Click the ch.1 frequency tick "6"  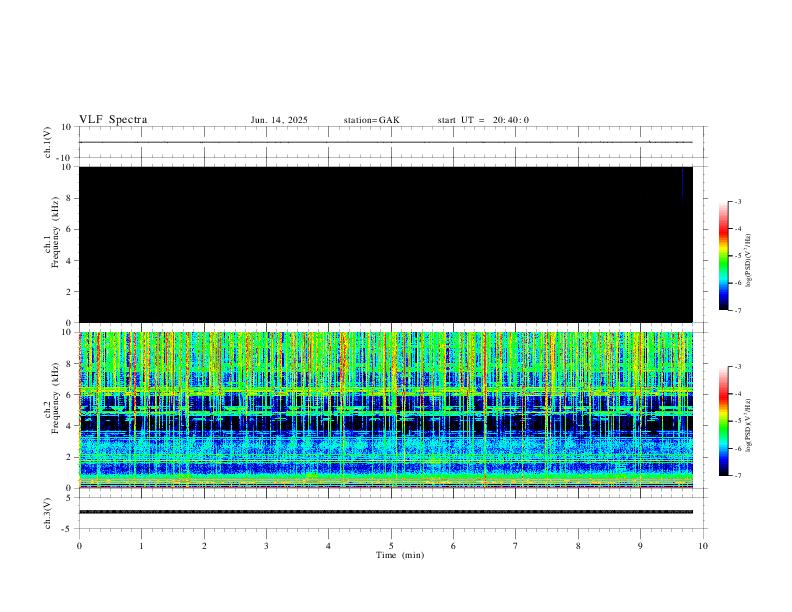69,229
